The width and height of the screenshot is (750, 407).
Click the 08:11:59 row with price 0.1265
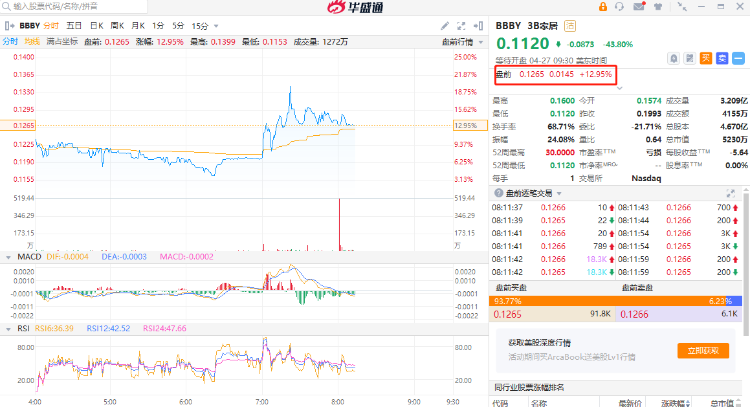tap(678, 272)
